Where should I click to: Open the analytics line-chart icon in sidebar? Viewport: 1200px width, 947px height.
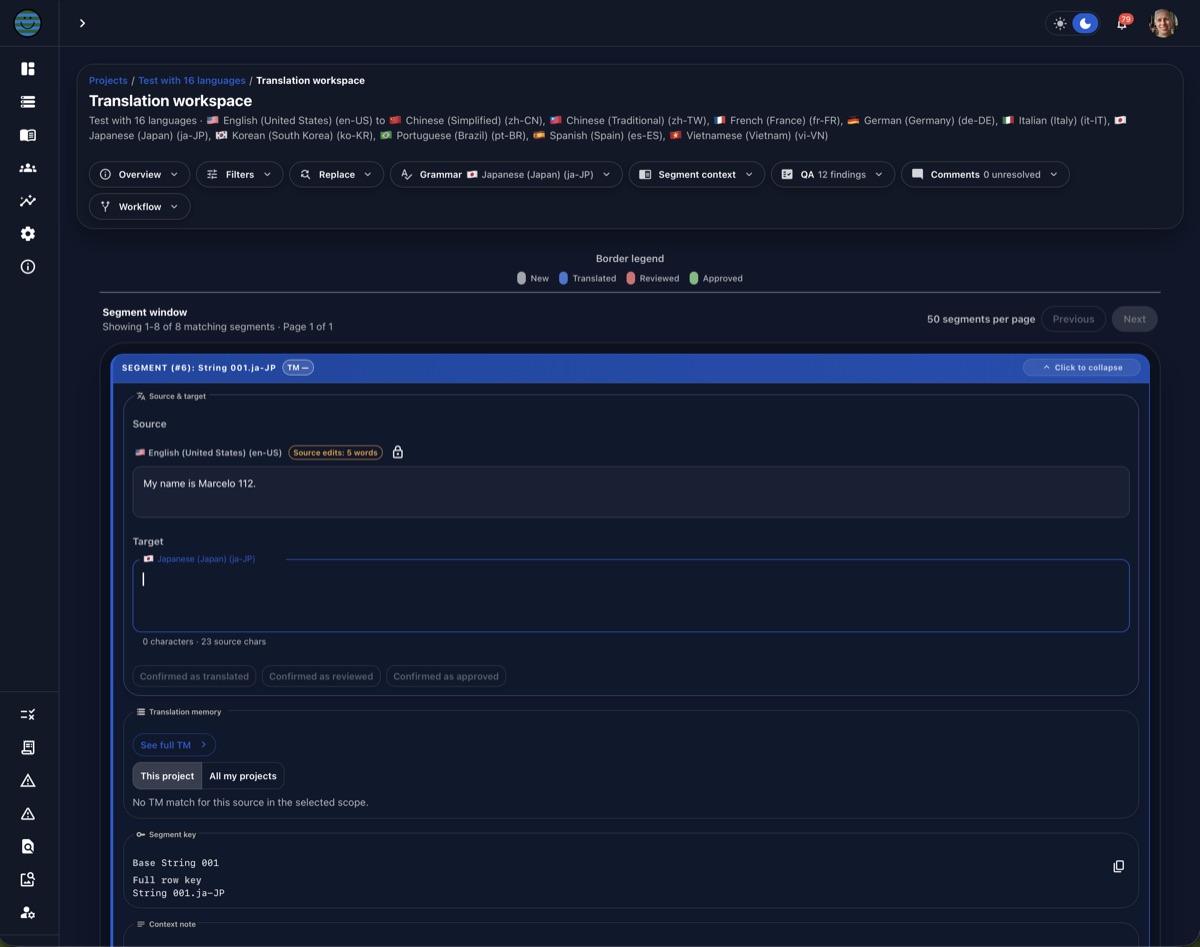(28, 201)
